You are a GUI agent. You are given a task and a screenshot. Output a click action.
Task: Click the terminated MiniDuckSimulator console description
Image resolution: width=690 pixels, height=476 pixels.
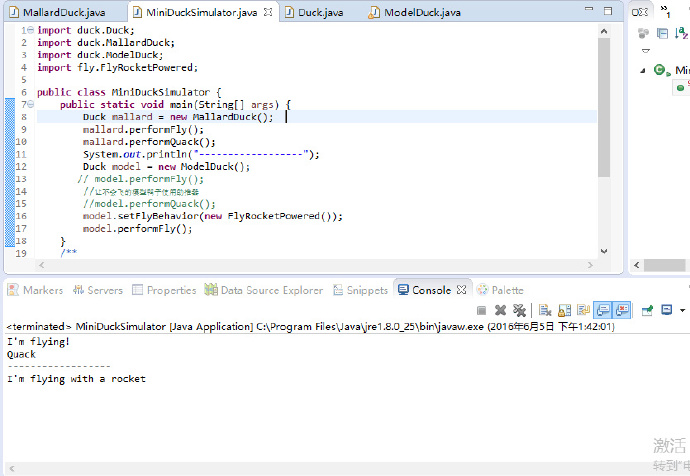point(311,326)
